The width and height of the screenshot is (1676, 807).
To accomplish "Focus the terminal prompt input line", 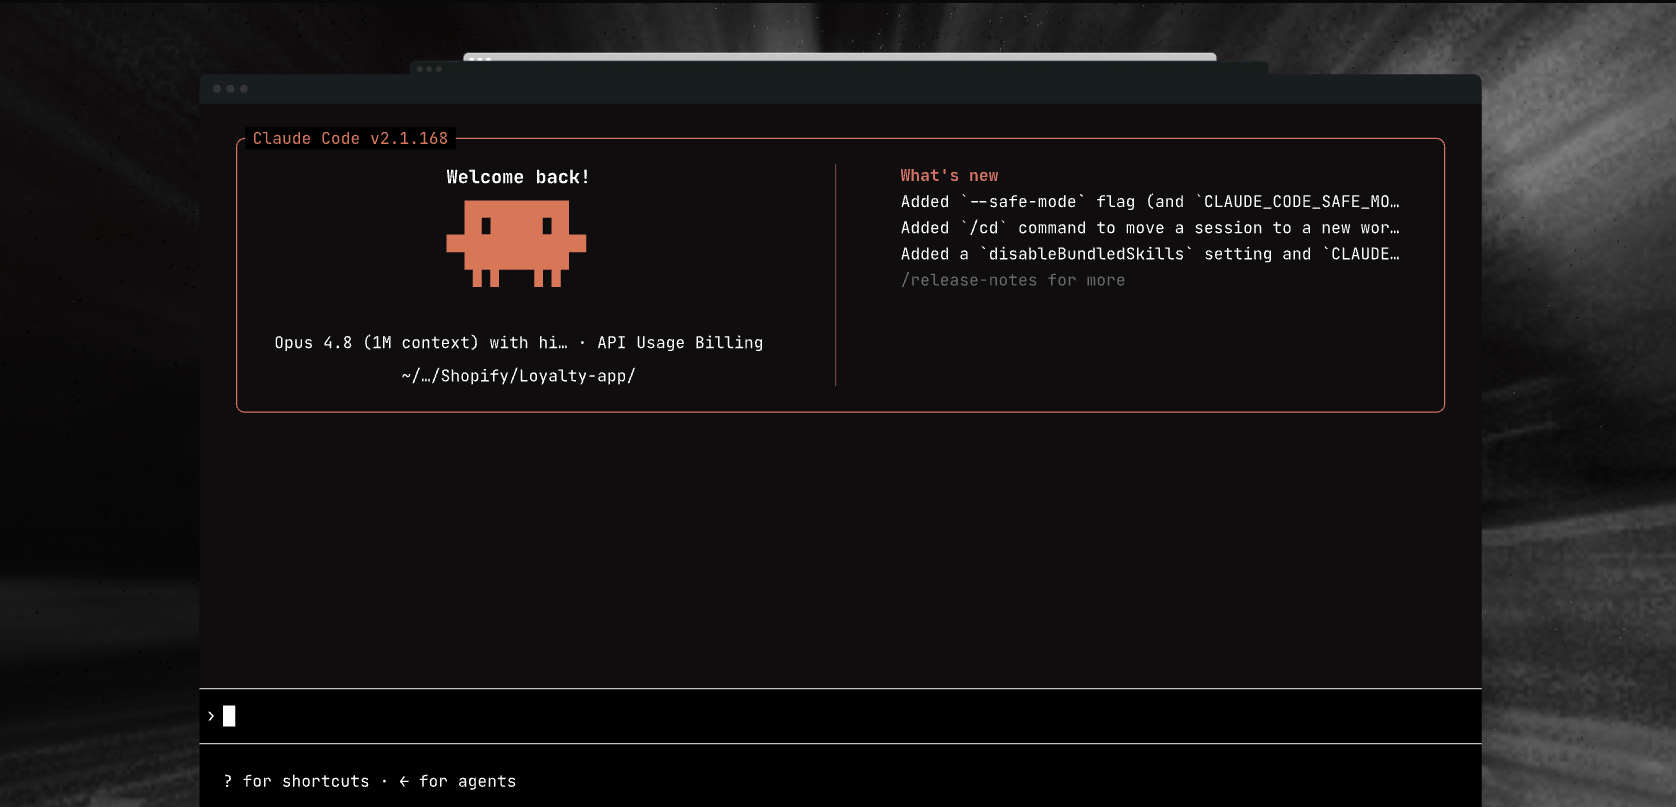I will pos(840,716).
